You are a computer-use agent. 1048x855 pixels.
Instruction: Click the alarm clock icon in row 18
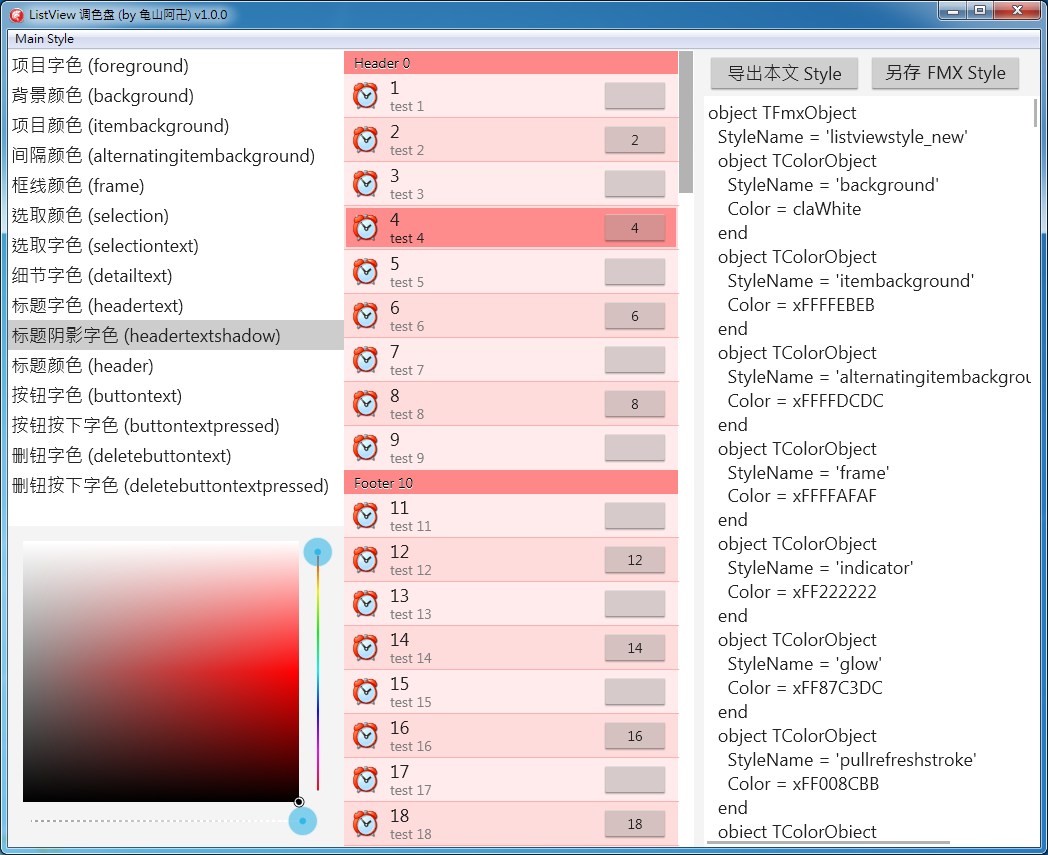pyautogui.click(x=366, y=824)
